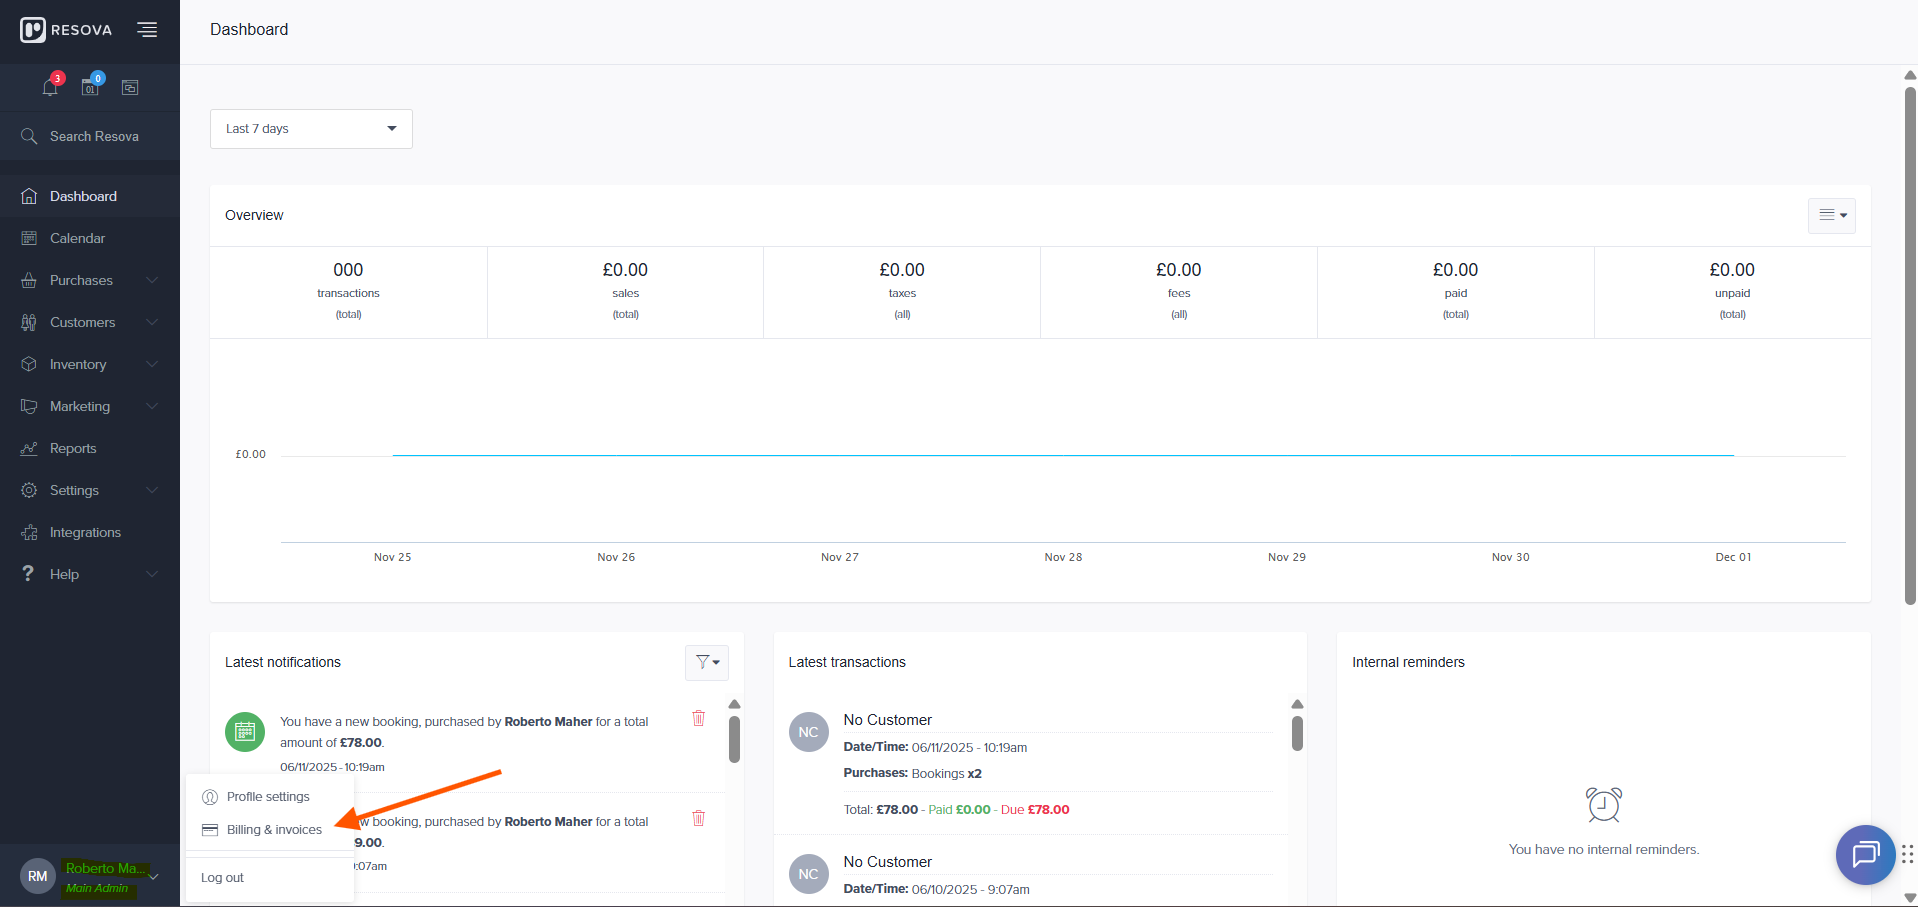Viewport: 1918px width, 907px height.
Task: Go to Reports in the sidebar
Action: coord(73,448)
